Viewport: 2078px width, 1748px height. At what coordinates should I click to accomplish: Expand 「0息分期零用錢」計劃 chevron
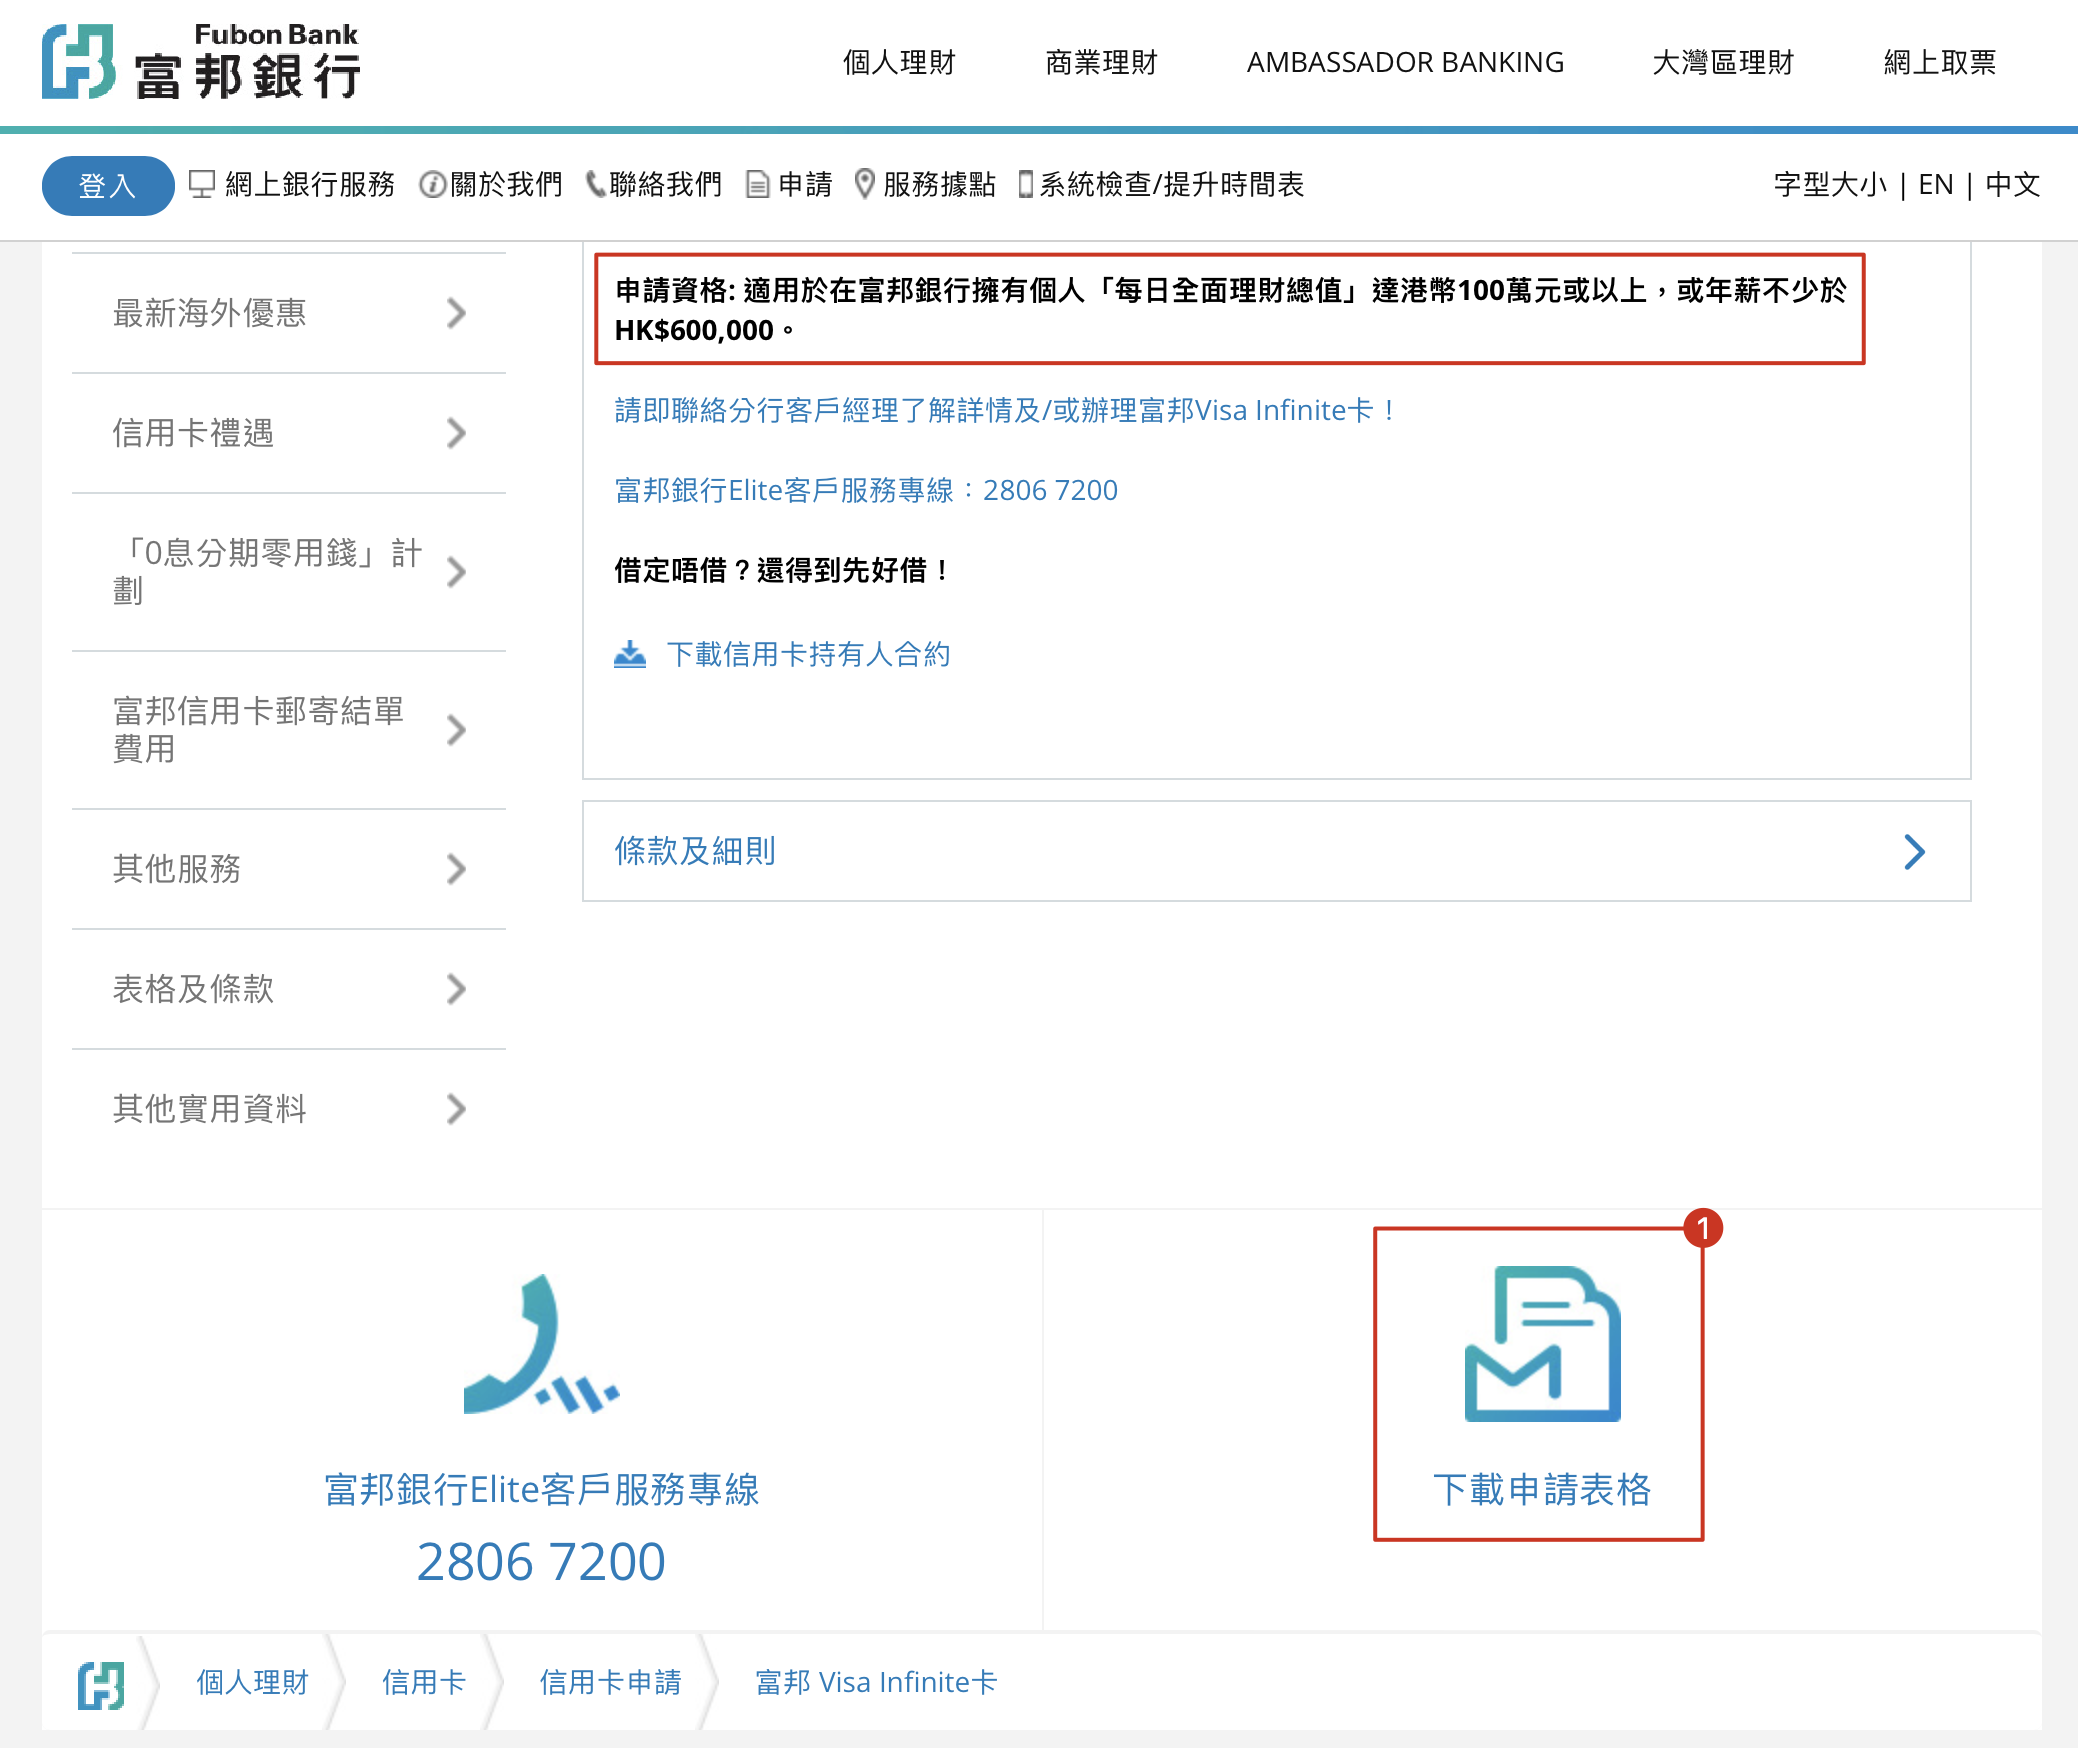coord(456,572)
